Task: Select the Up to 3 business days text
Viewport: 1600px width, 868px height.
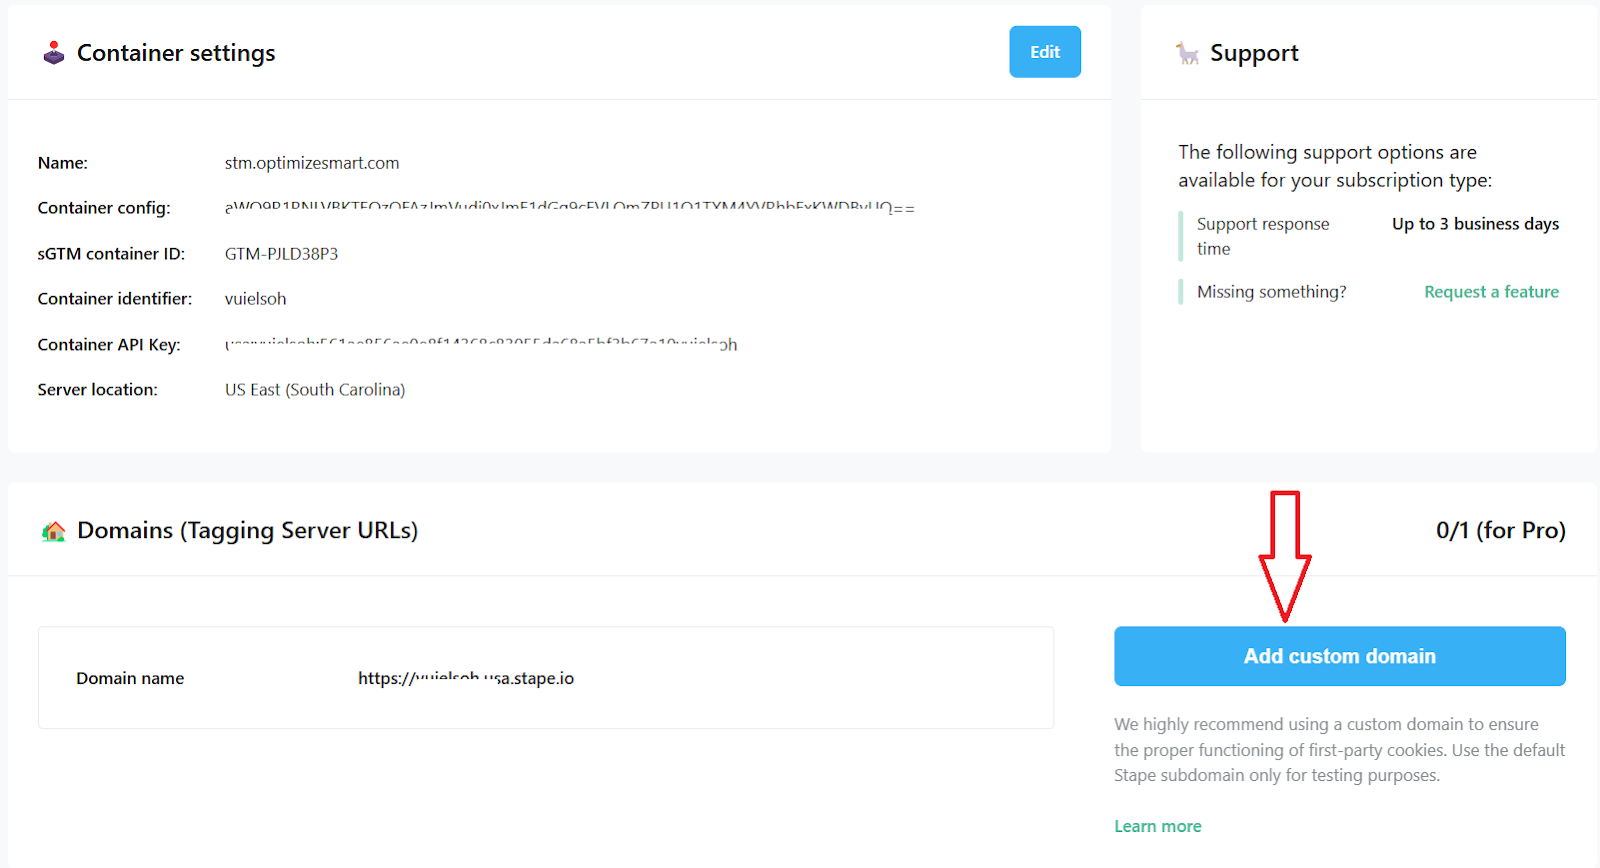Action: [1475, 224]
